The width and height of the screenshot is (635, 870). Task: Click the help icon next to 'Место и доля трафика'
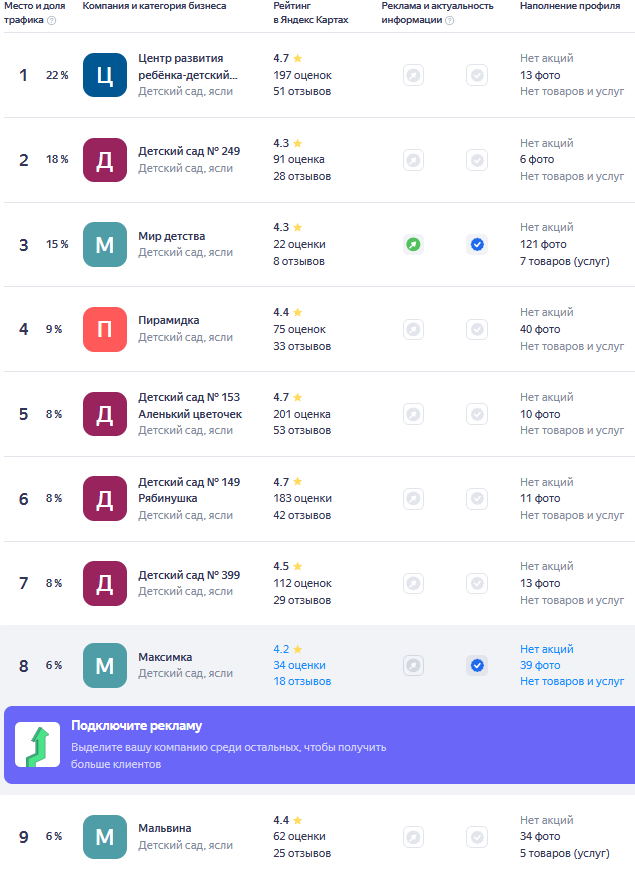52,21
